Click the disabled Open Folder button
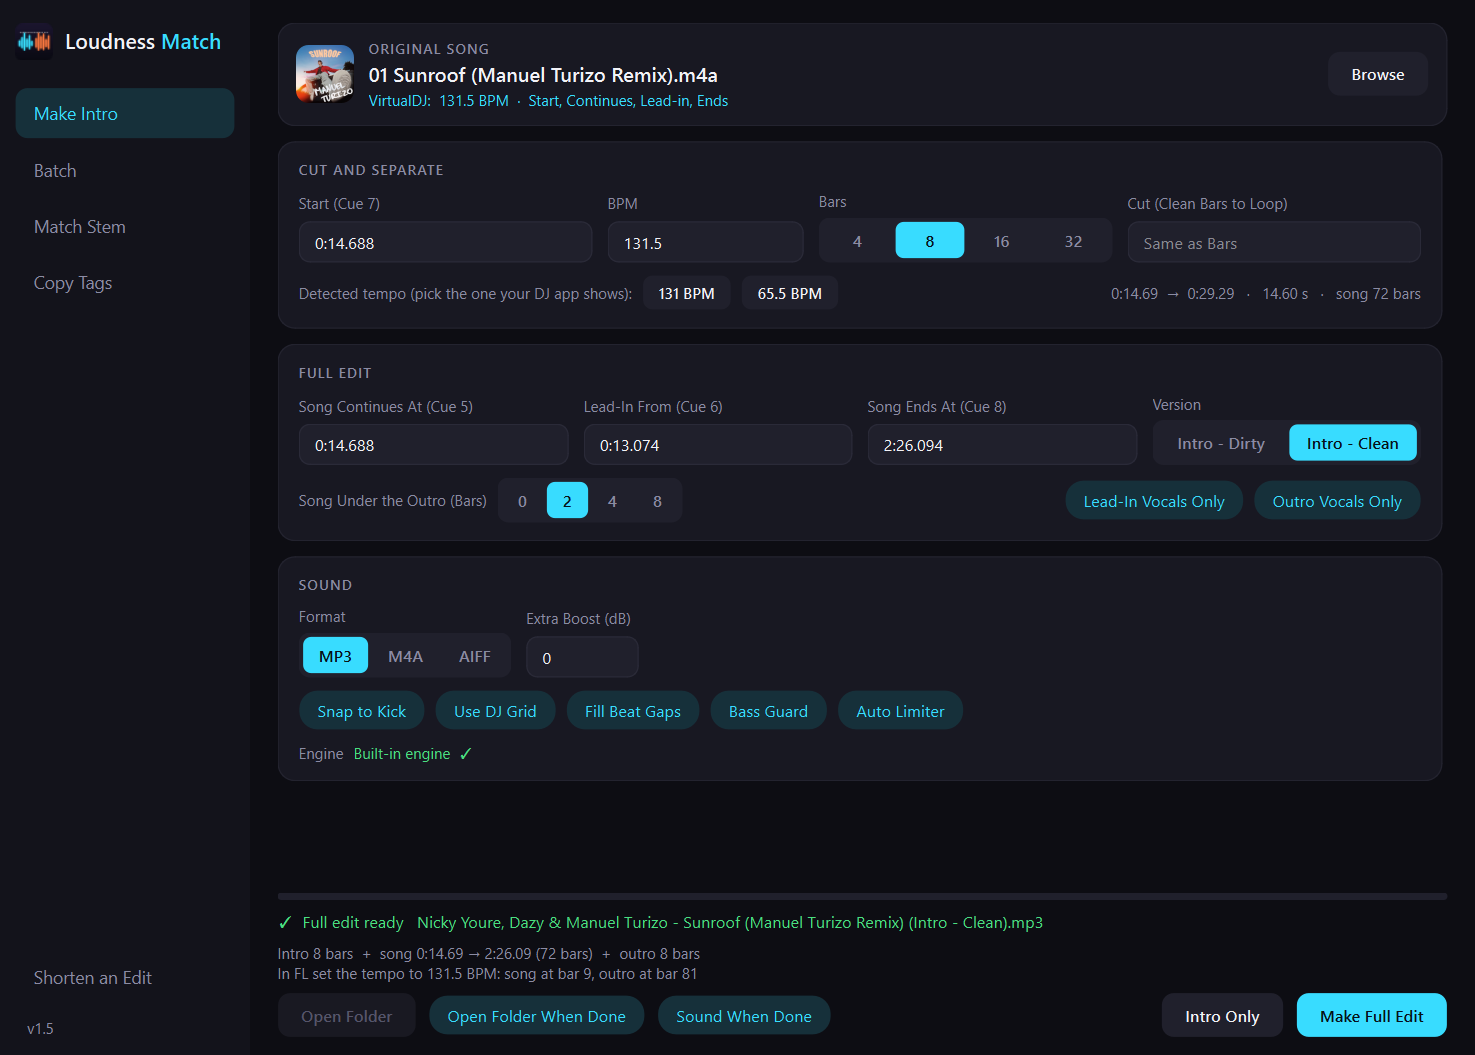 (346, 1016)
